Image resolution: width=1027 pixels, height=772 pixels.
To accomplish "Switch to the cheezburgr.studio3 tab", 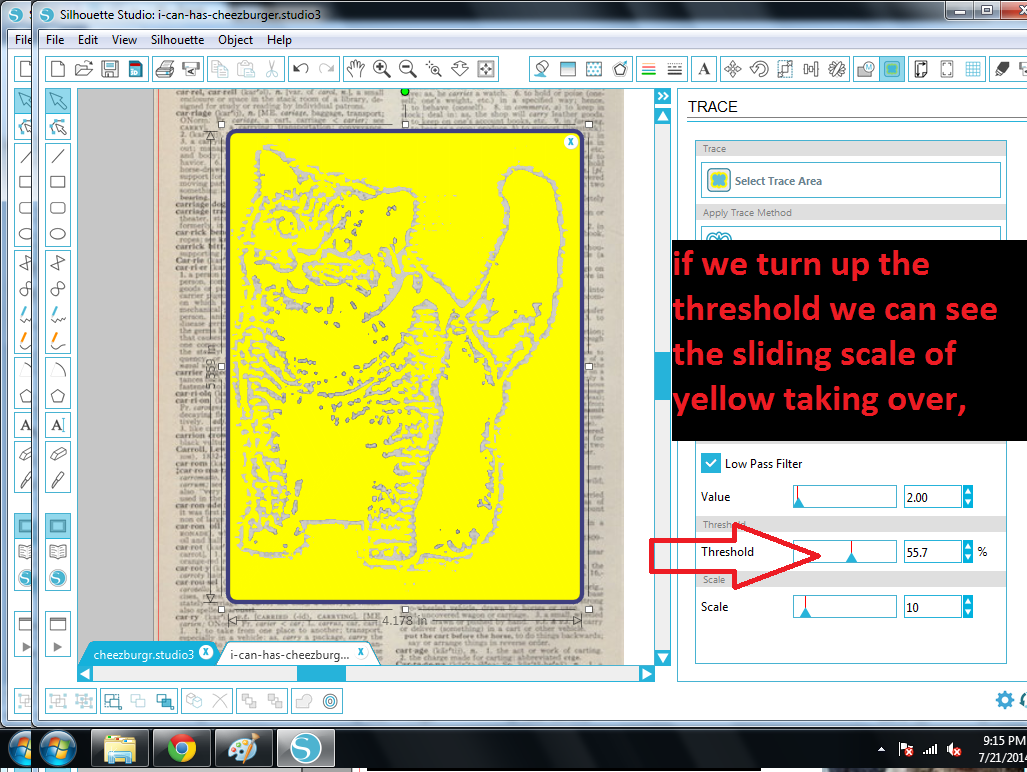I will [x=143, y=654].
